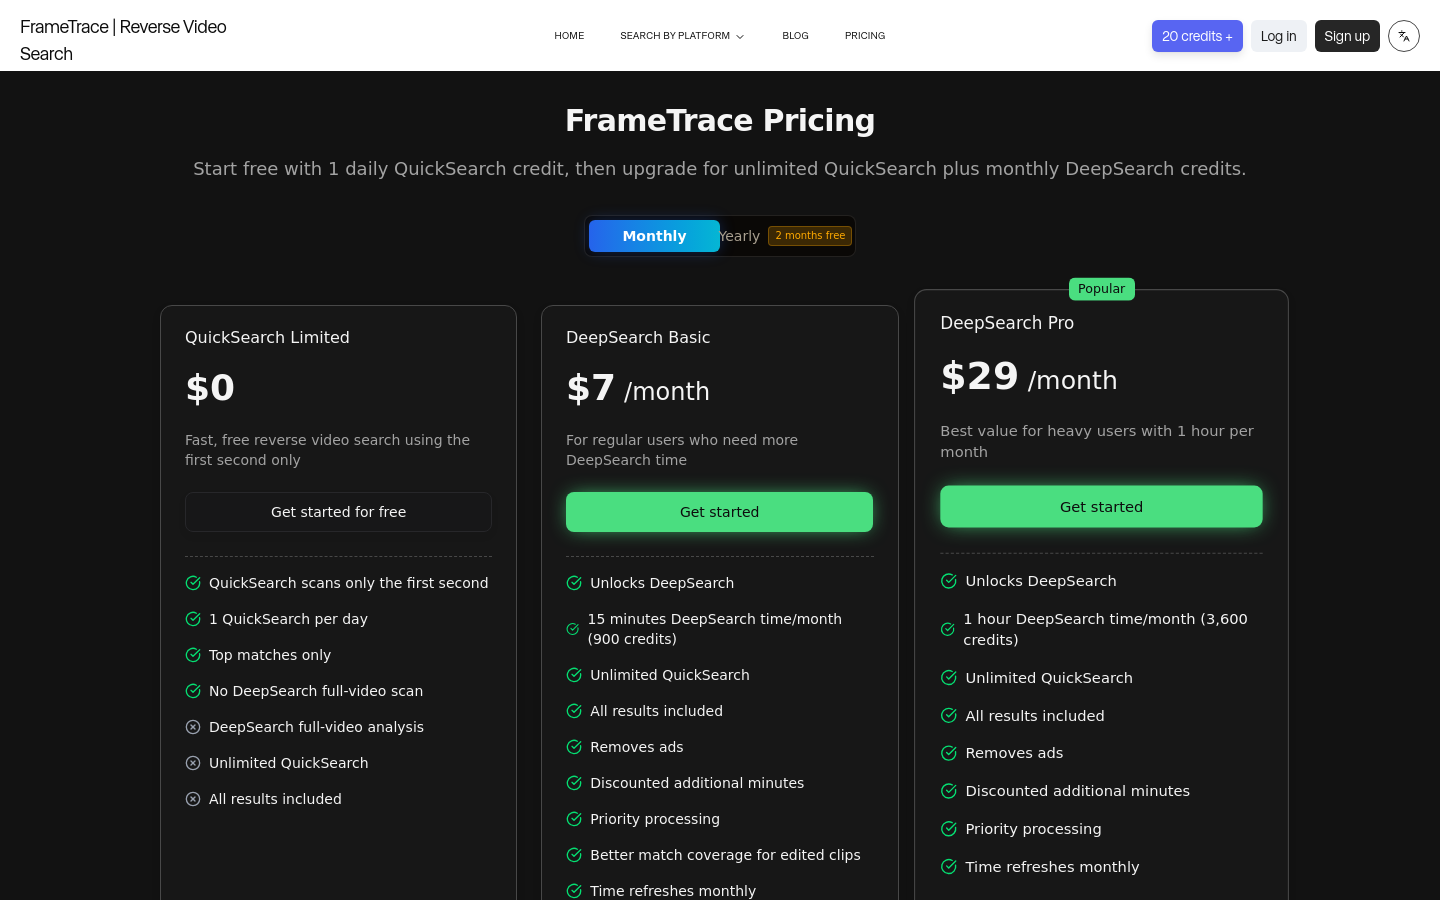Click Get started on DeepSearch Pro

point(1101,507)
